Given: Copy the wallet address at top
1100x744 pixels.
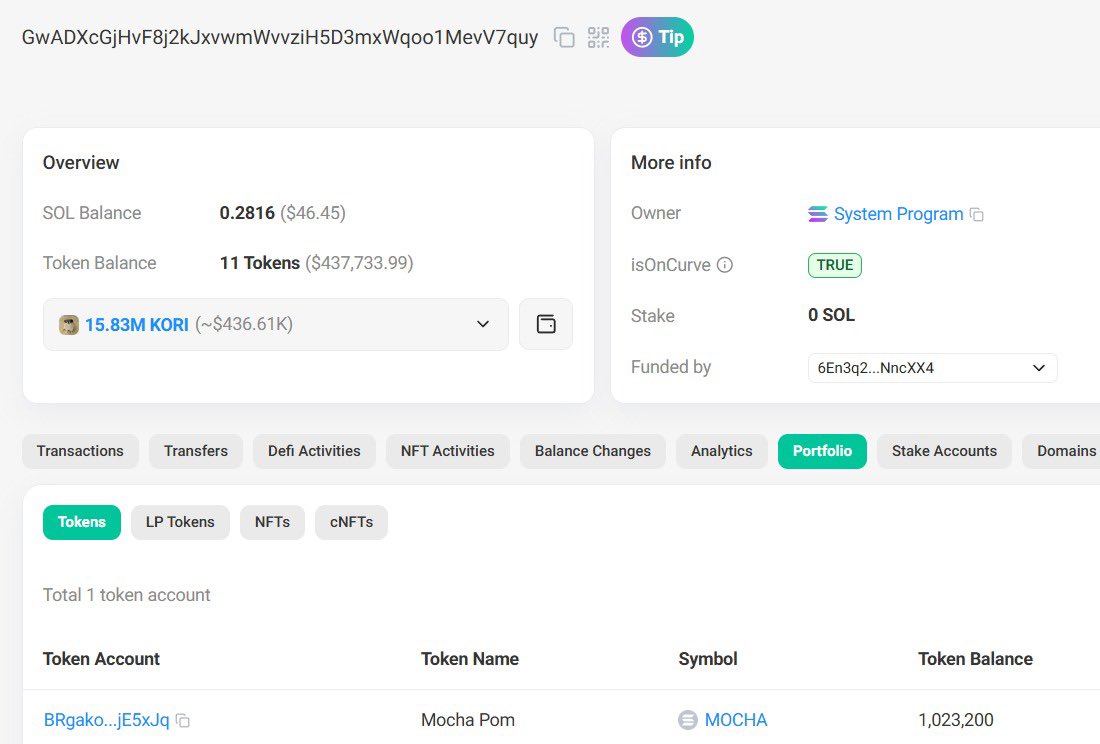Looking at the screenshot, I should point(564,37).
